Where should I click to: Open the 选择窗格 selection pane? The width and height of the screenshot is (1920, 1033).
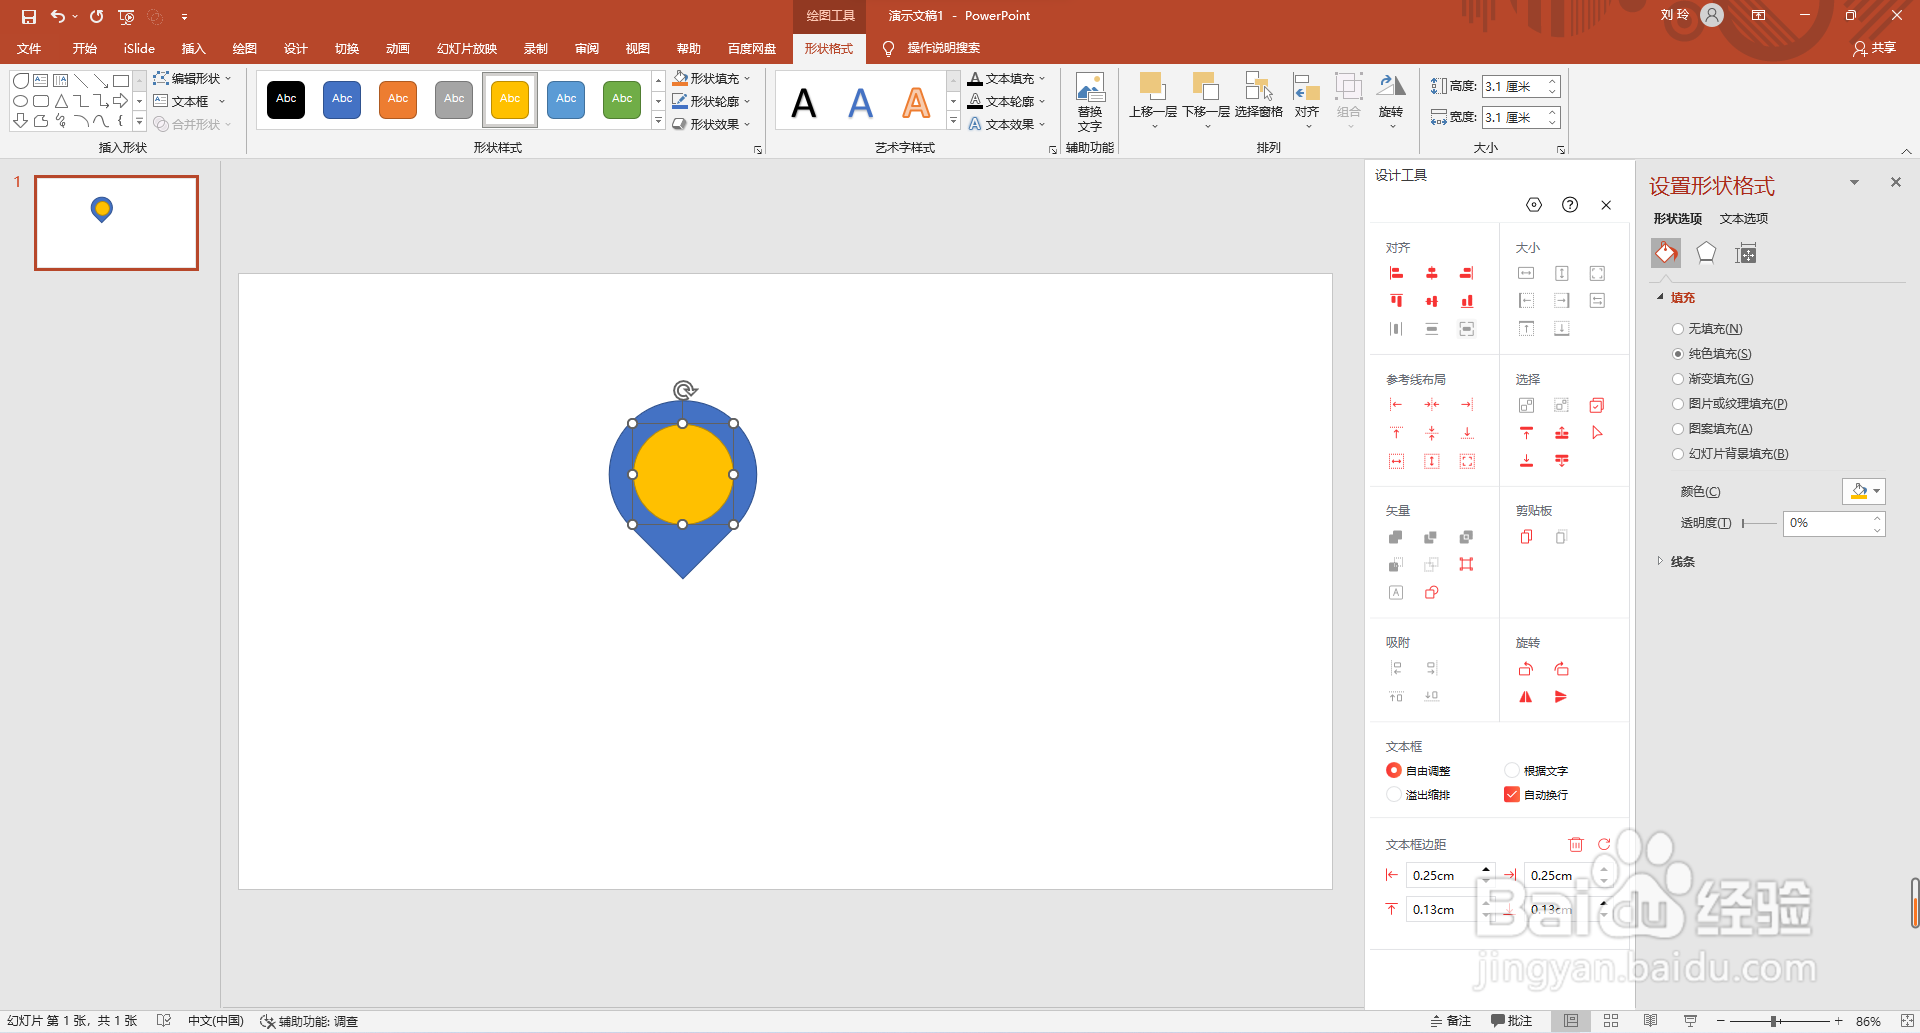tap(1258, 96)
